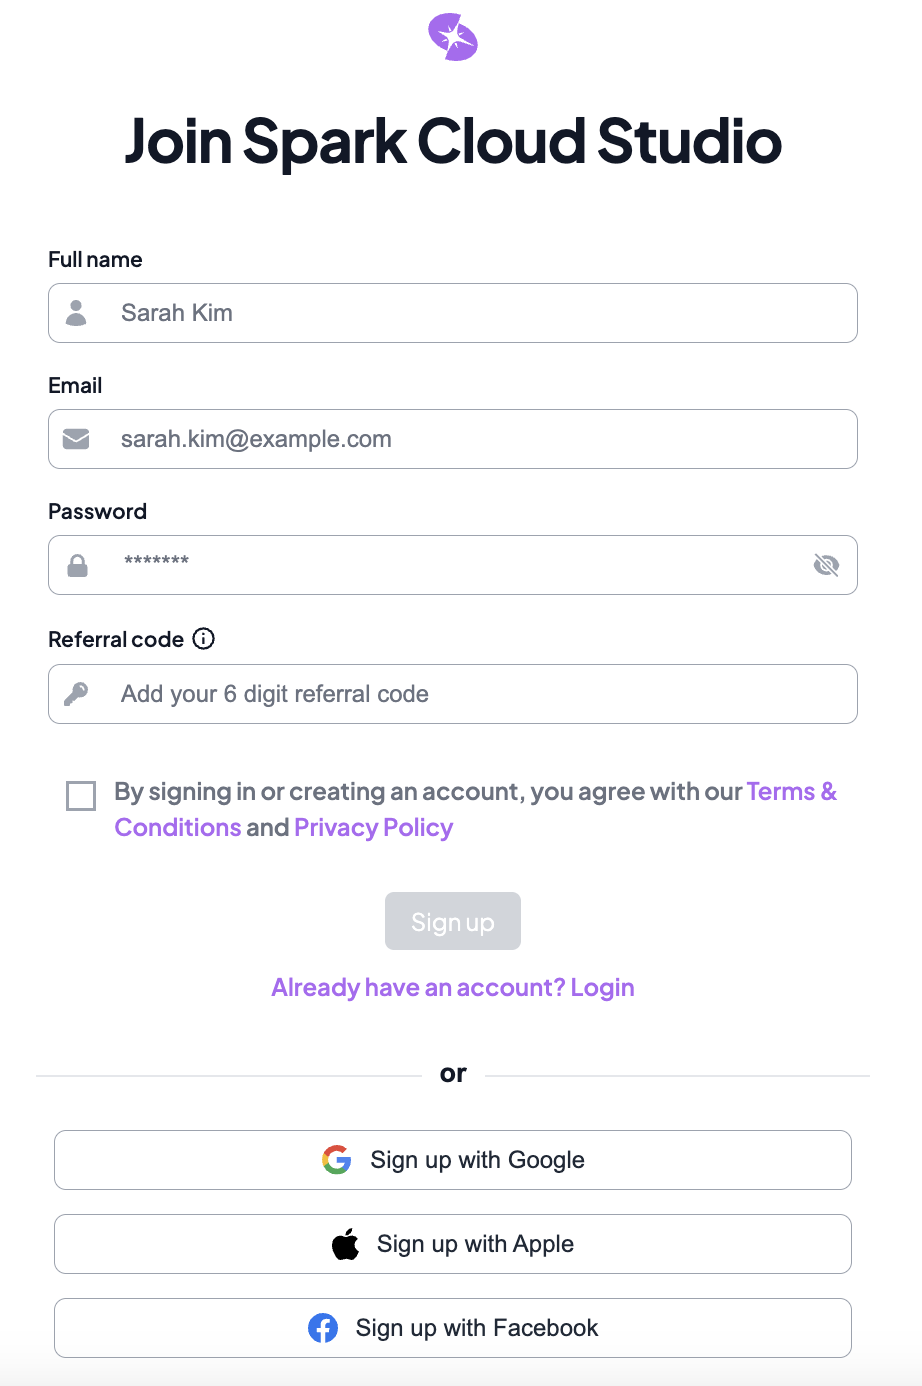Click the Full name input field
Screen dimensions: 922x1386
(453, 312)
